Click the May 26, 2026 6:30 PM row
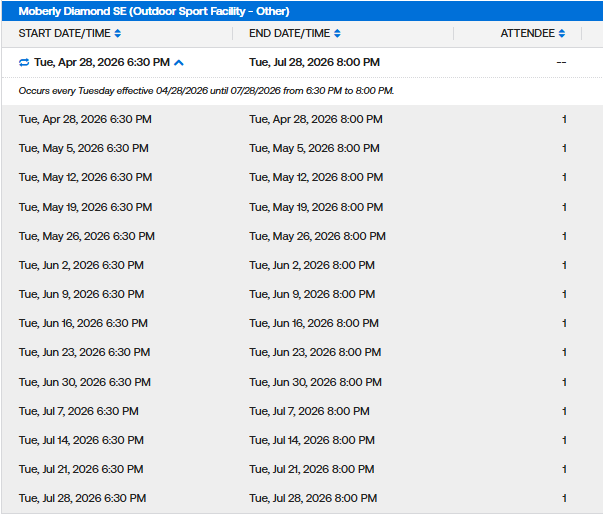 (x=86, y=236)
